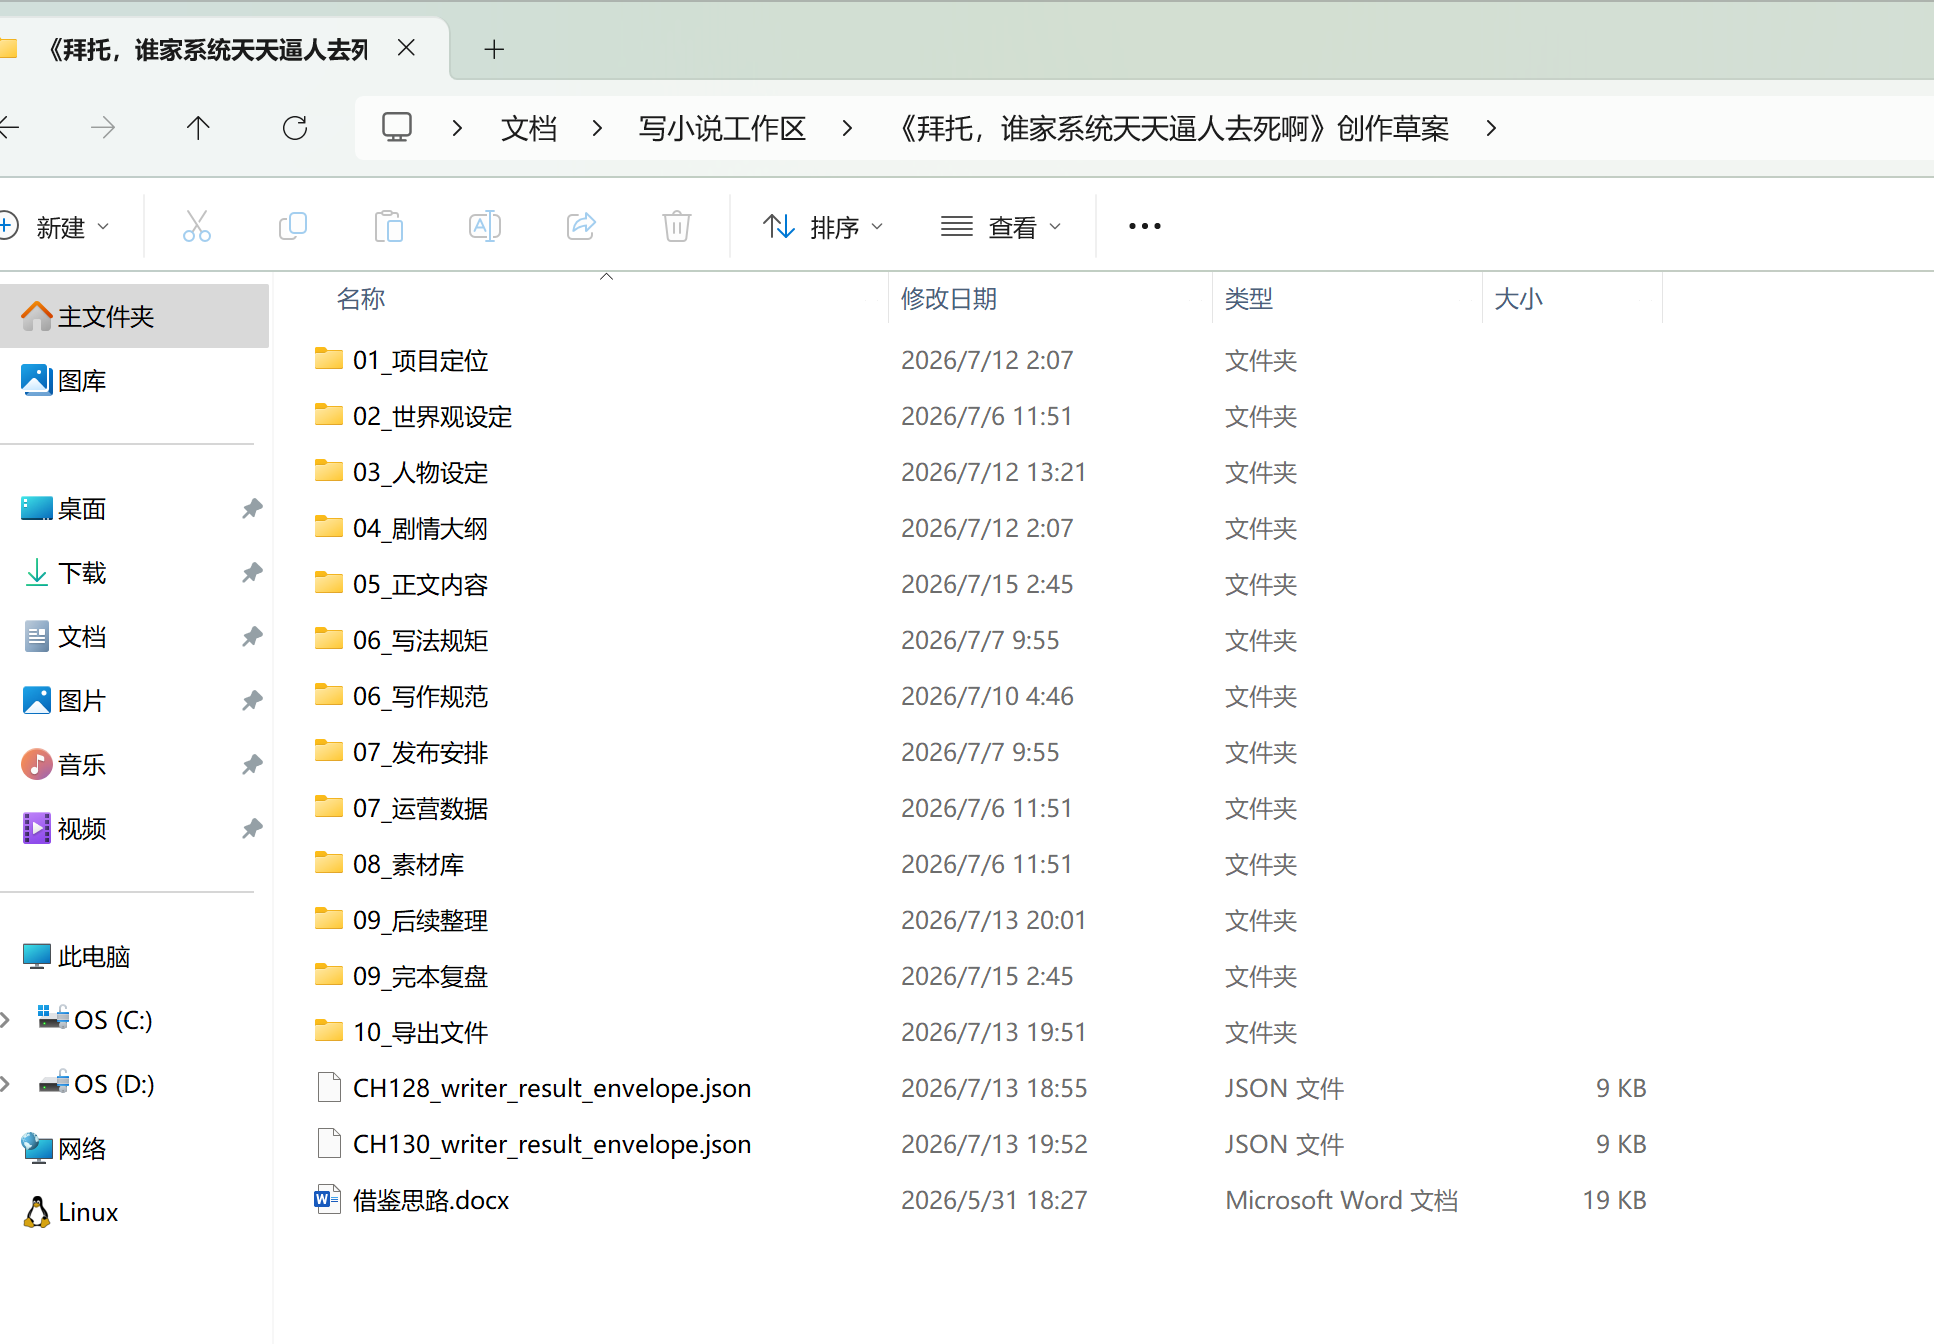Image resolution: width=1934 pixels, height=1344 pixels.
Task: Click the Share icon in toolbar
Action: click(x=581, y=227)
